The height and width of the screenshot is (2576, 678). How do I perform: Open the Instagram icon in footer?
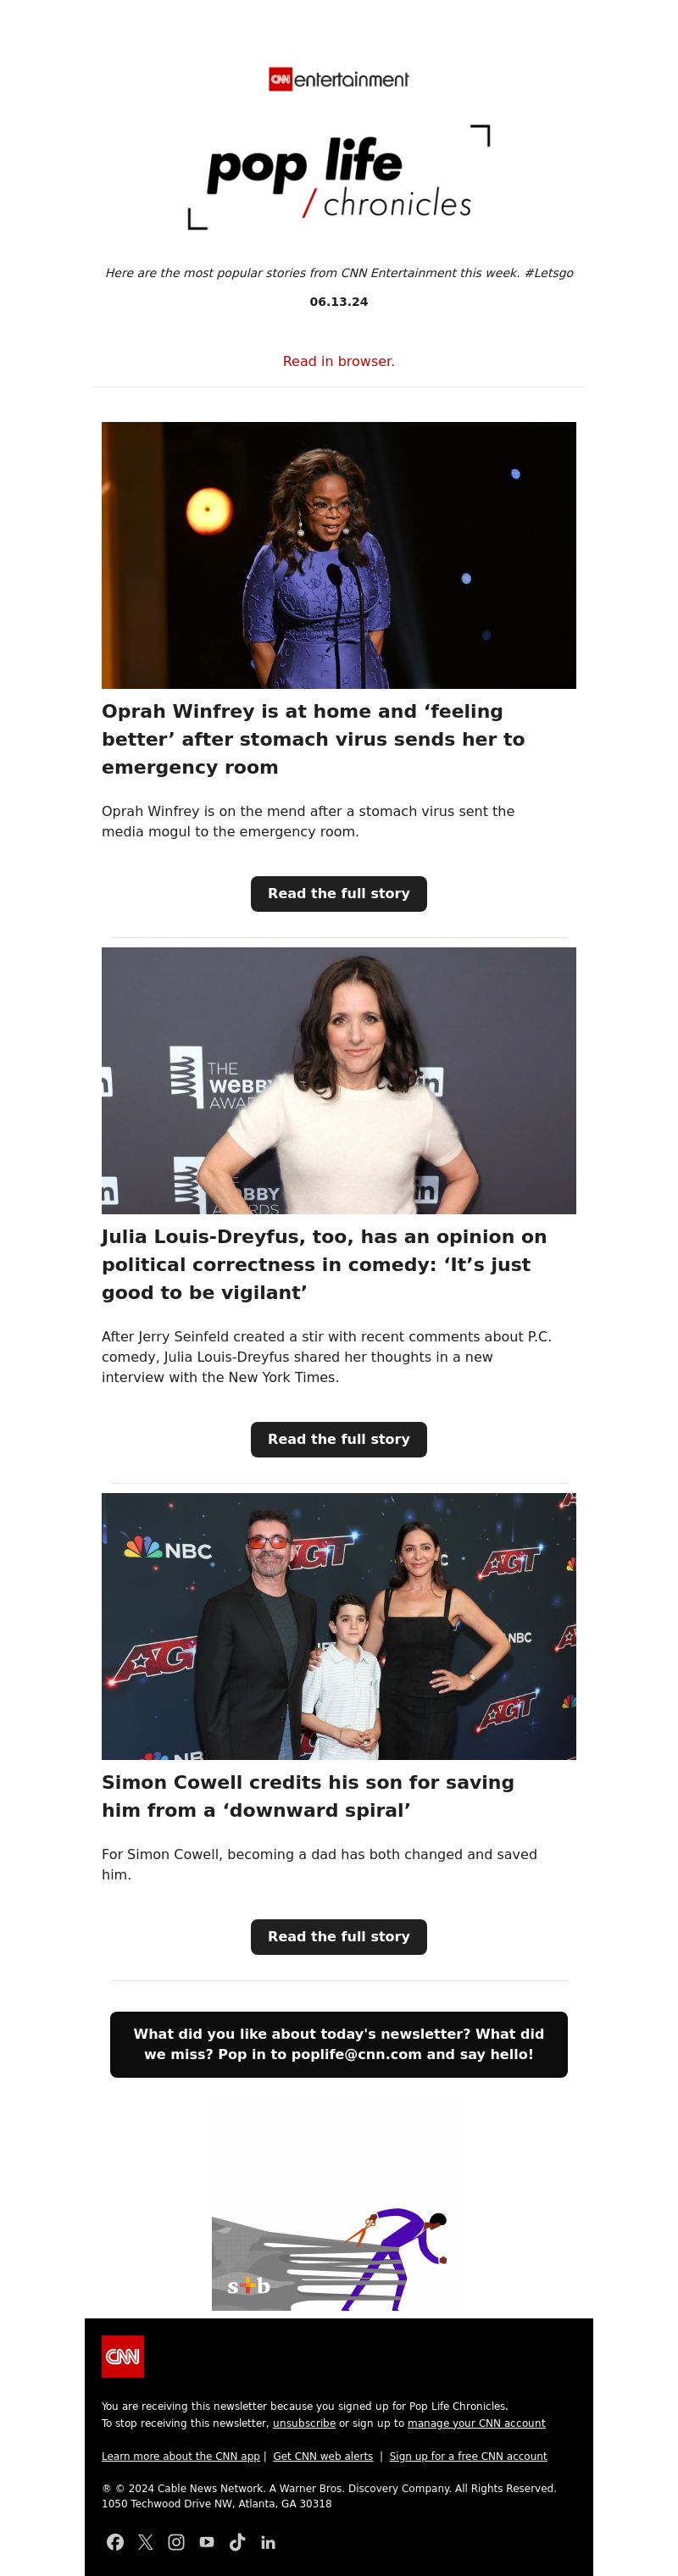[x=176, y=2541]
